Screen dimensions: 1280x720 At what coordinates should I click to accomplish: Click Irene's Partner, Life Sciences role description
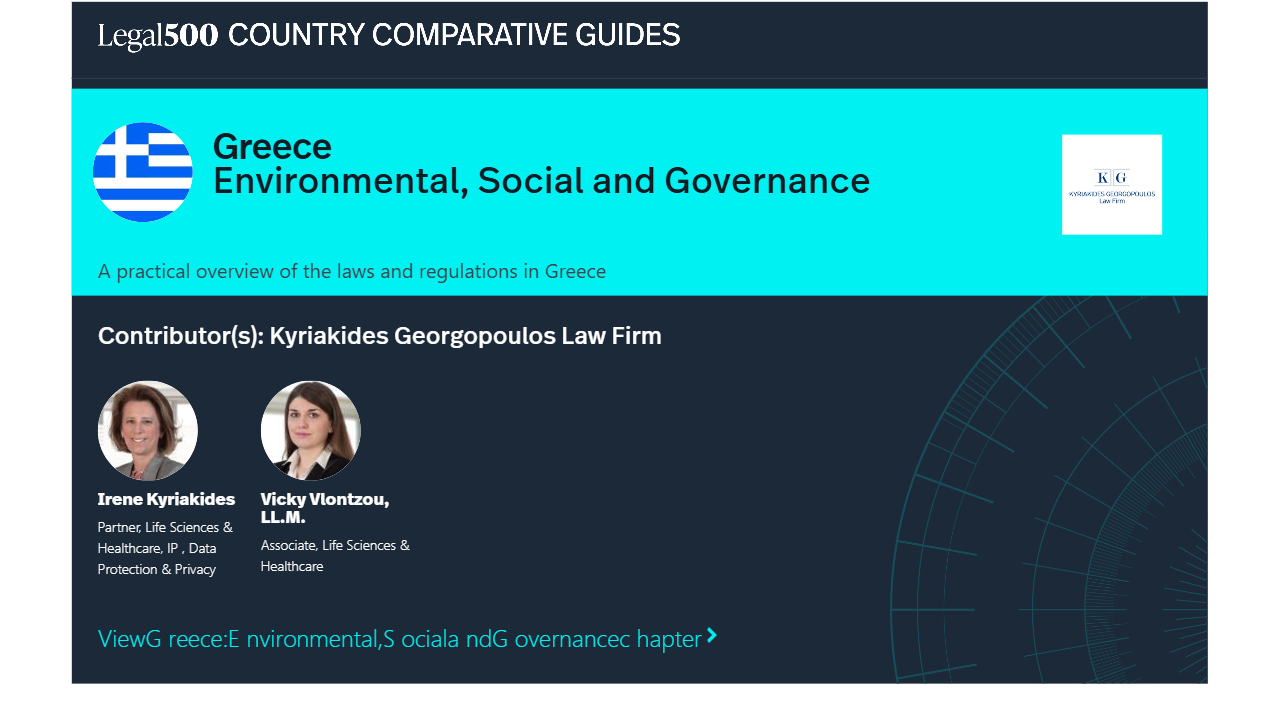[165, 548]
